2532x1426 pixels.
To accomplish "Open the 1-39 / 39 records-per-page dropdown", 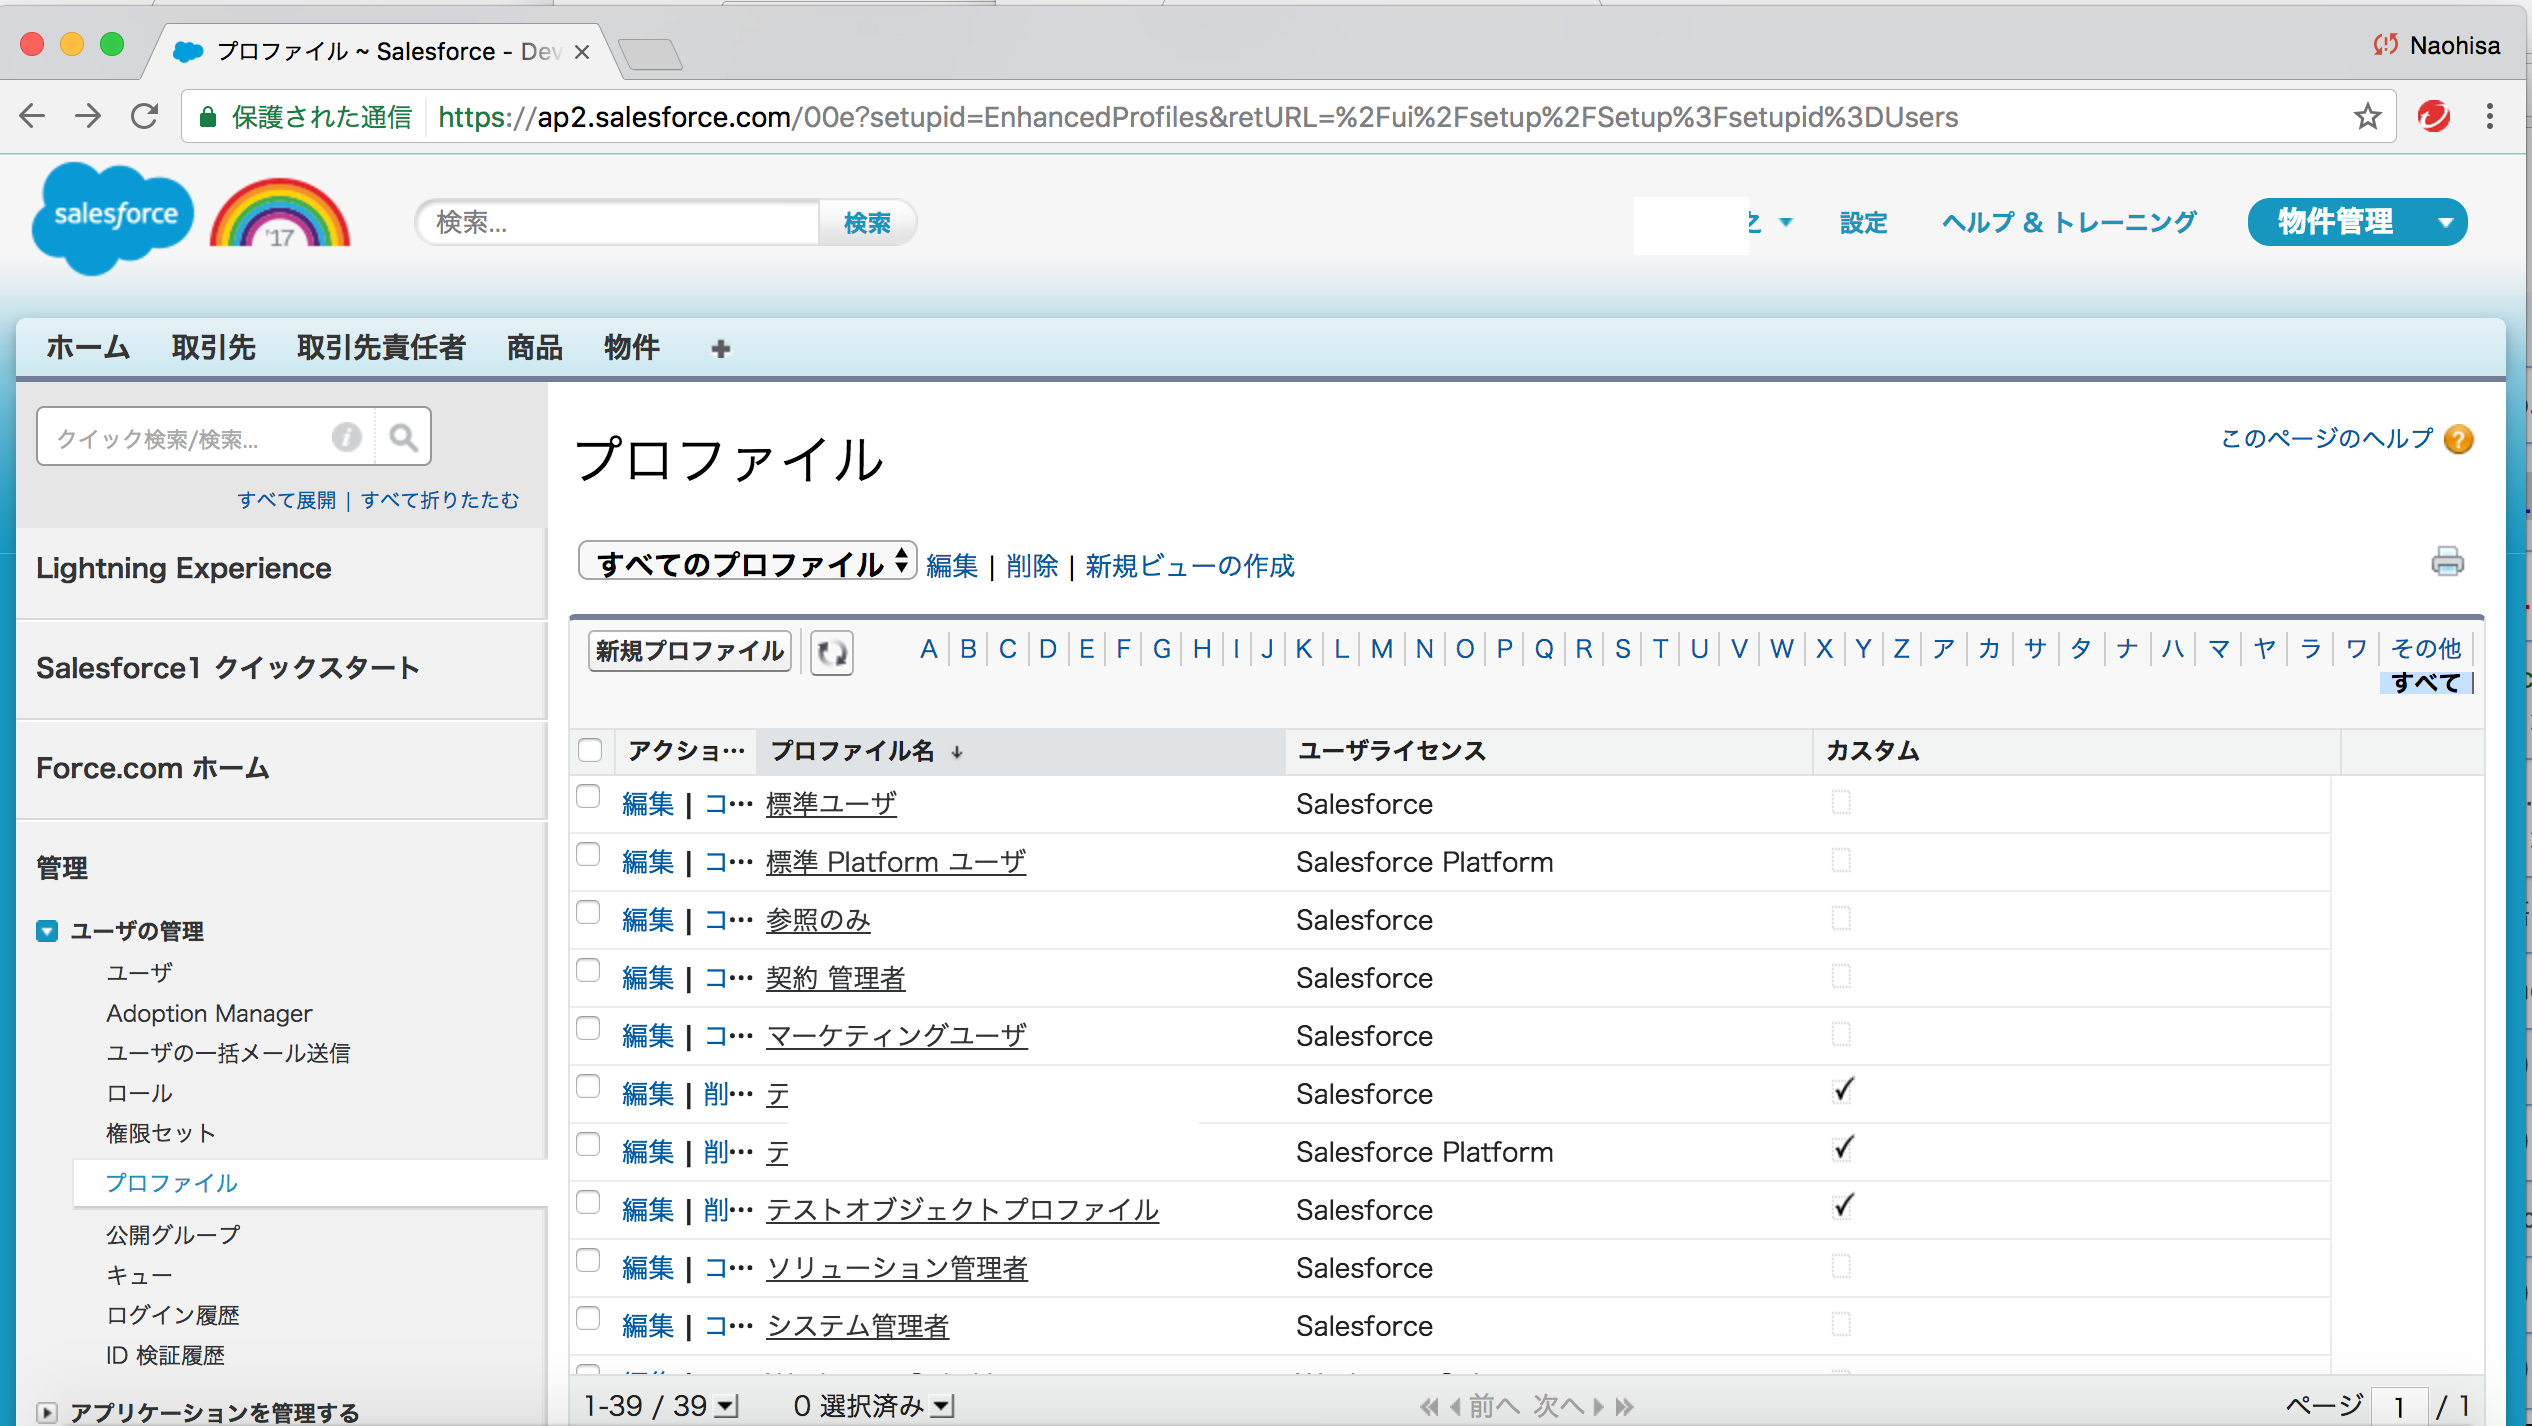I will click(728, 1407).
